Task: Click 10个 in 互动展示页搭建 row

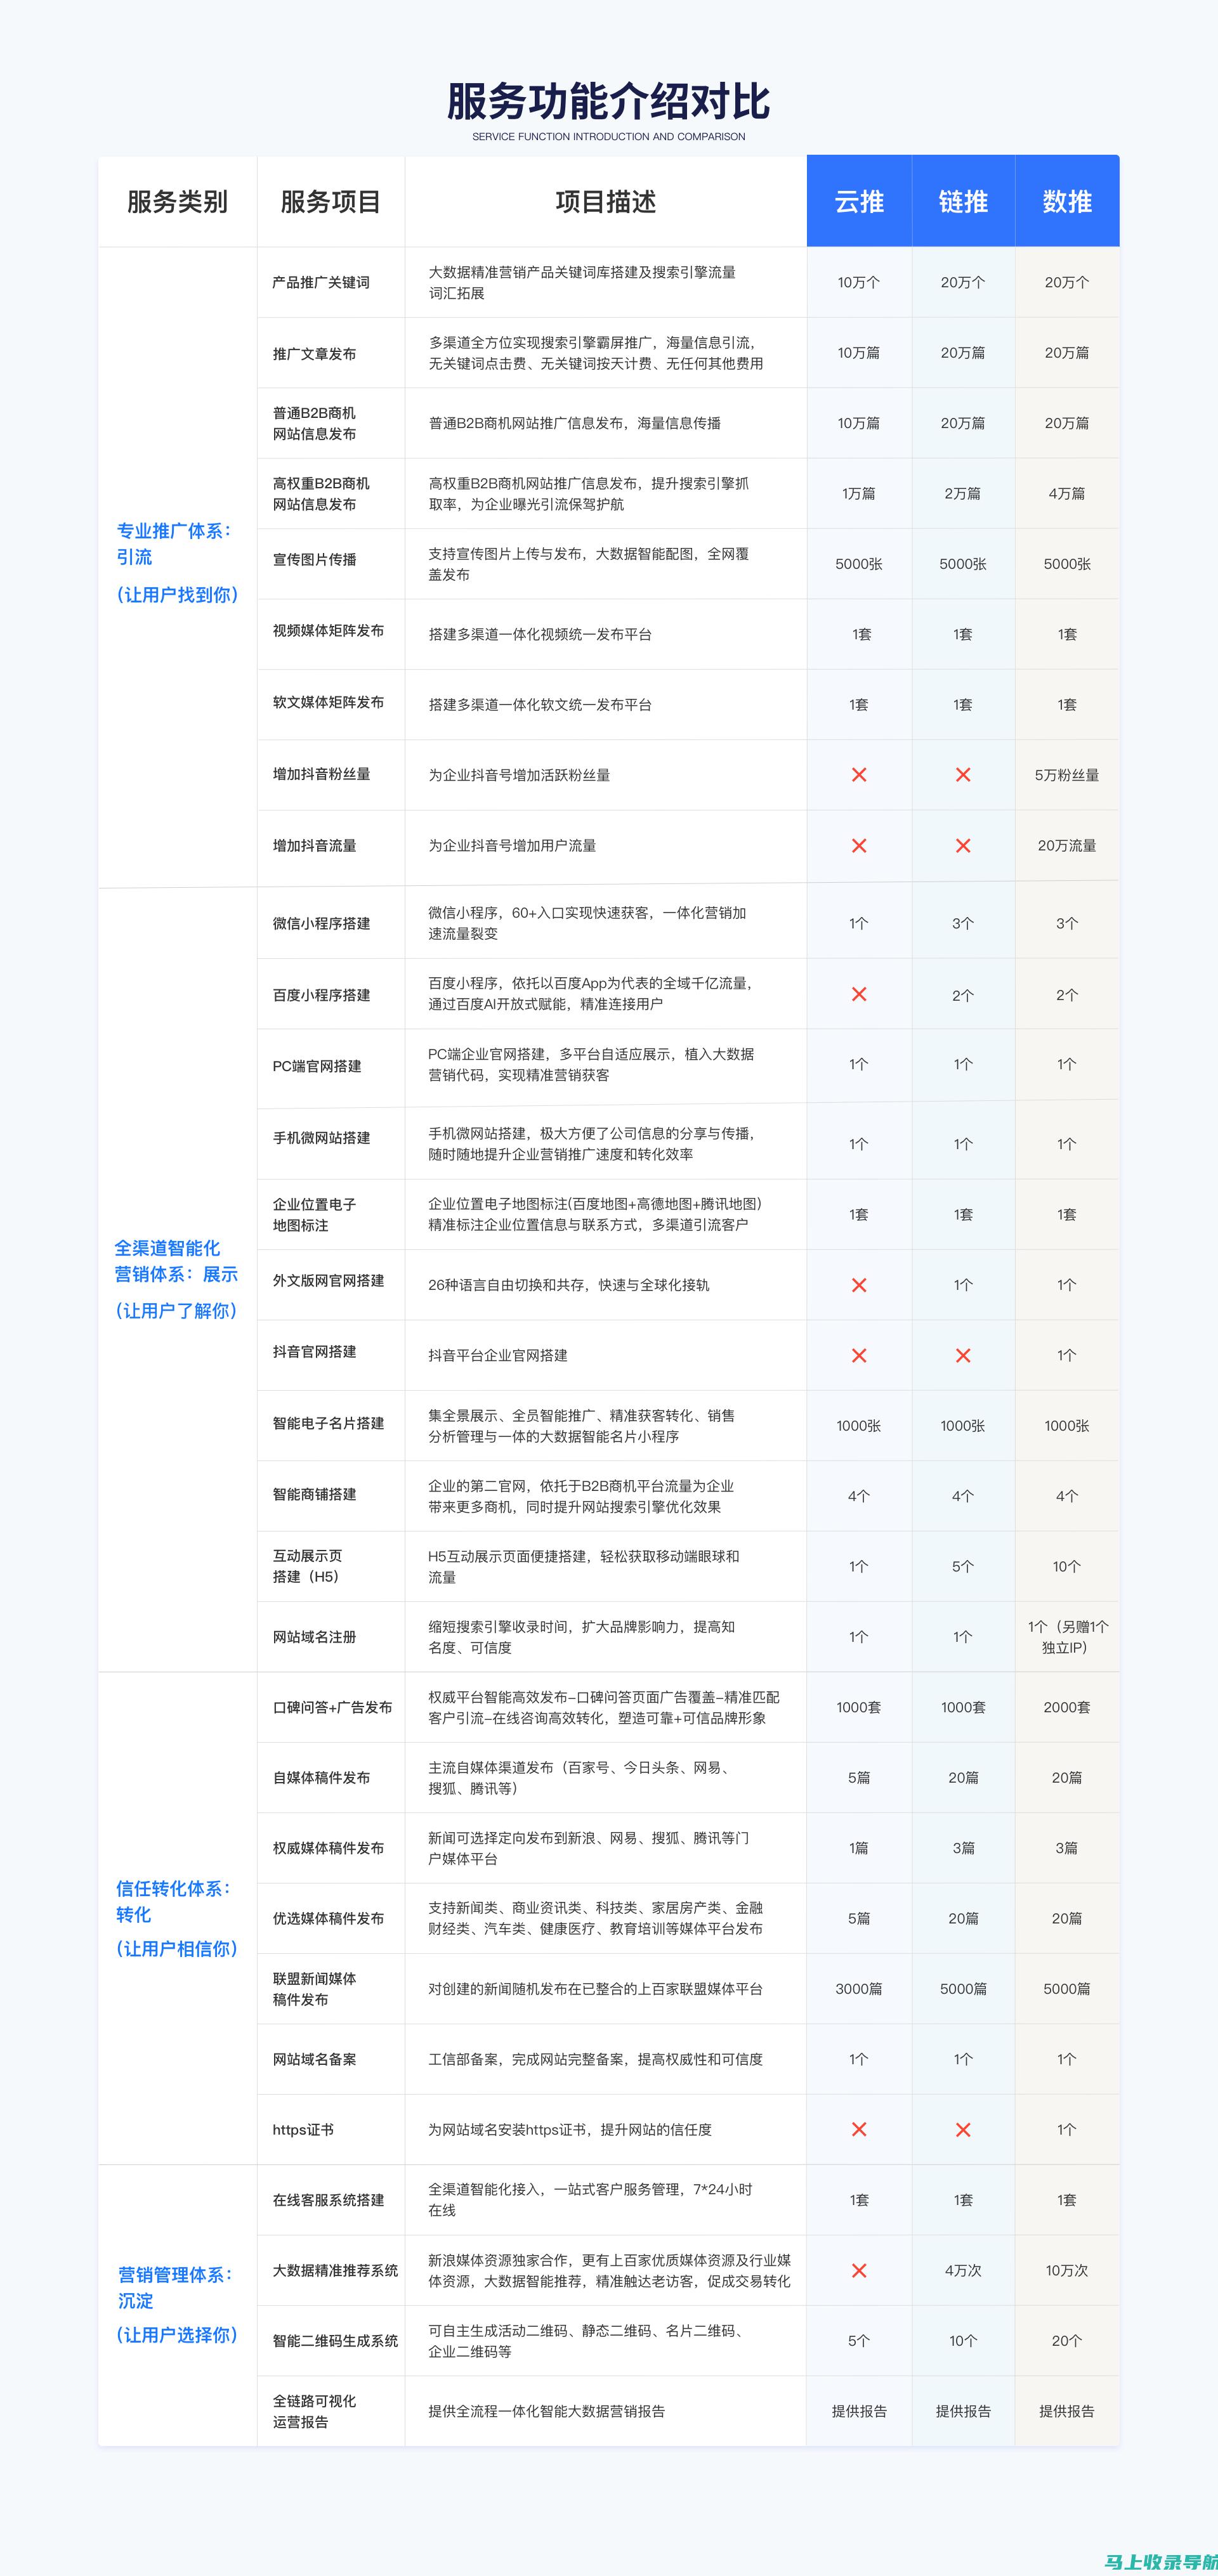Action: tap(1067, 1567)
